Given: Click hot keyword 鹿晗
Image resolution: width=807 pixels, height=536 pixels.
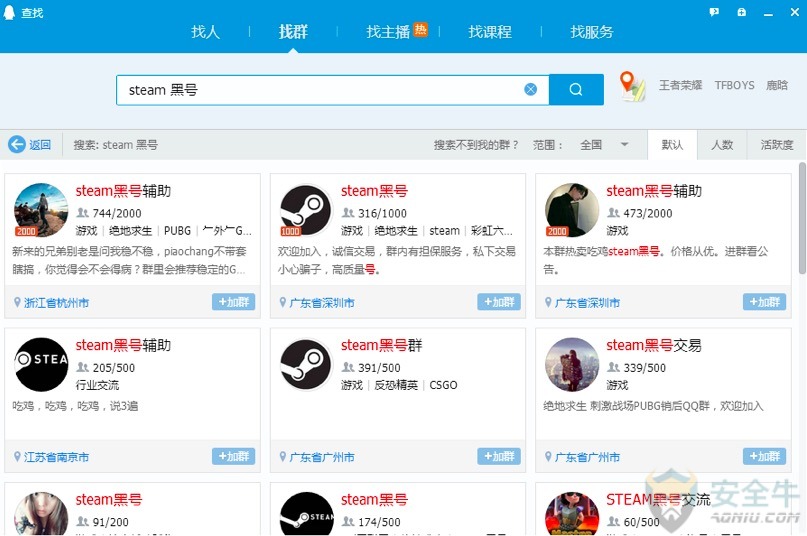Looking at the screenshot, I should click(x=777, y=85).
